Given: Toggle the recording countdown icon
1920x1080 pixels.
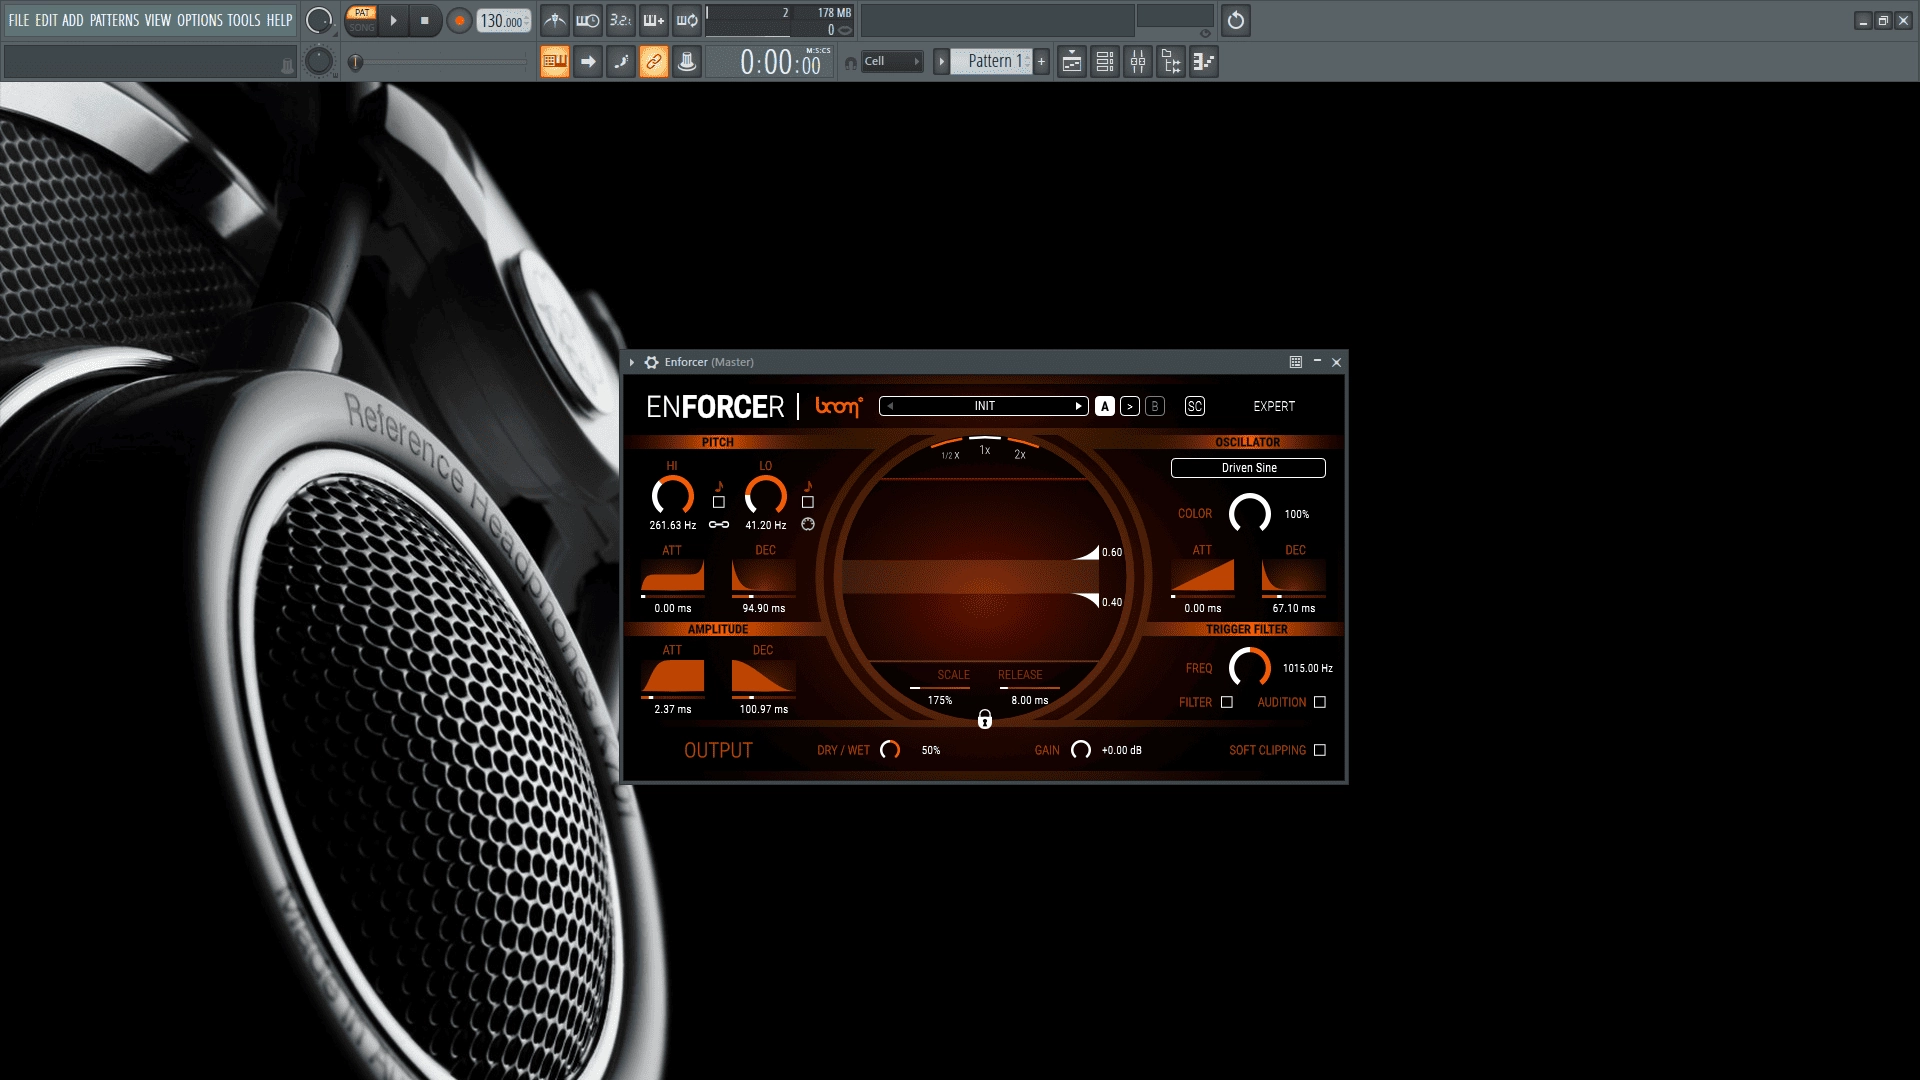Looking at the screenshot, I should click(x=621, y=20).
